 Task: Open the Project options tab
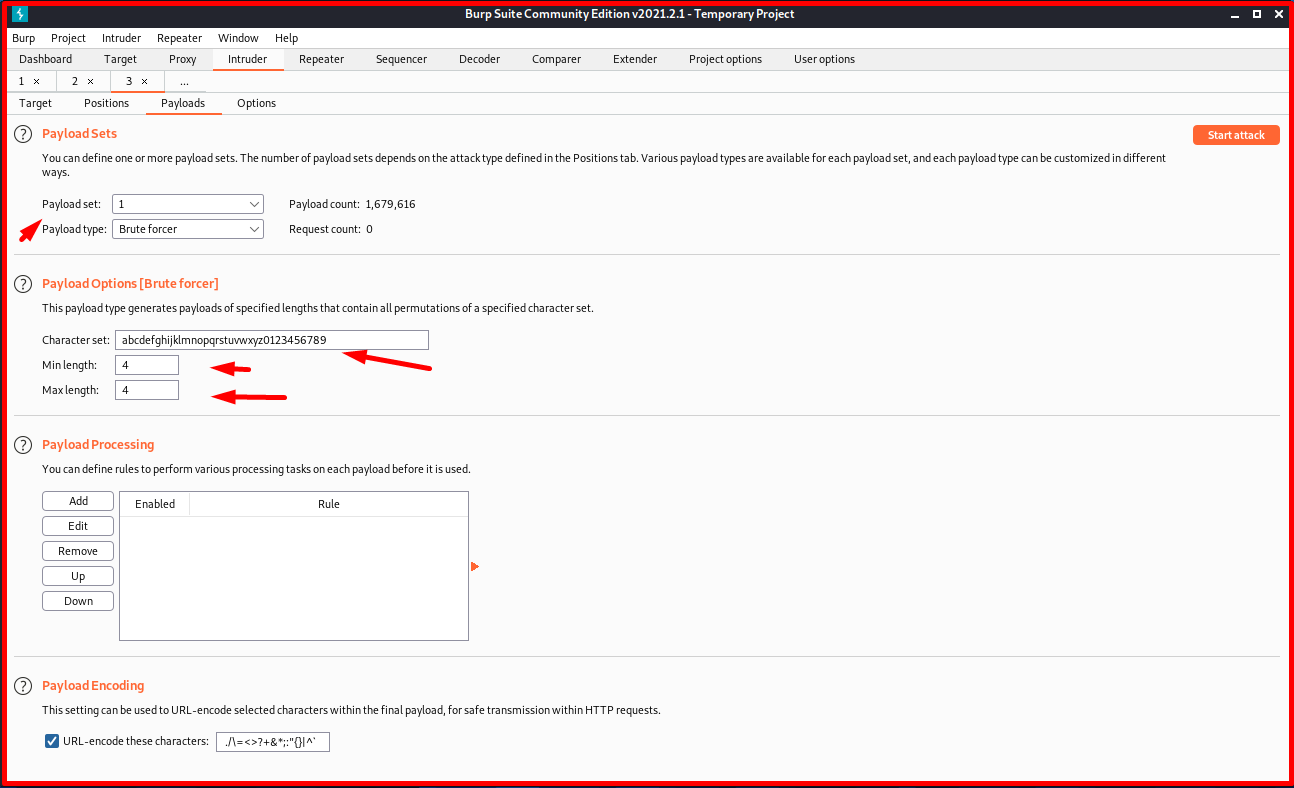click(x=726, y=59)
